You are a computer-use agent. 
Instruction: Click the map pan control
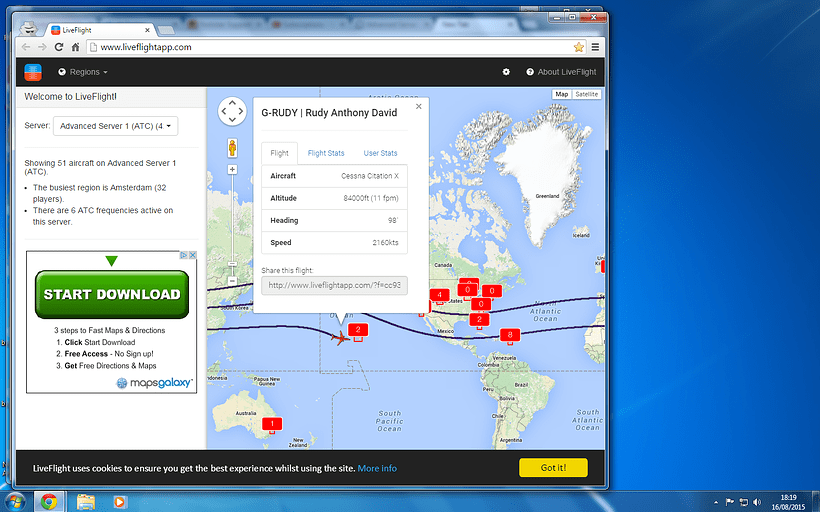click(x=232, y=111)
